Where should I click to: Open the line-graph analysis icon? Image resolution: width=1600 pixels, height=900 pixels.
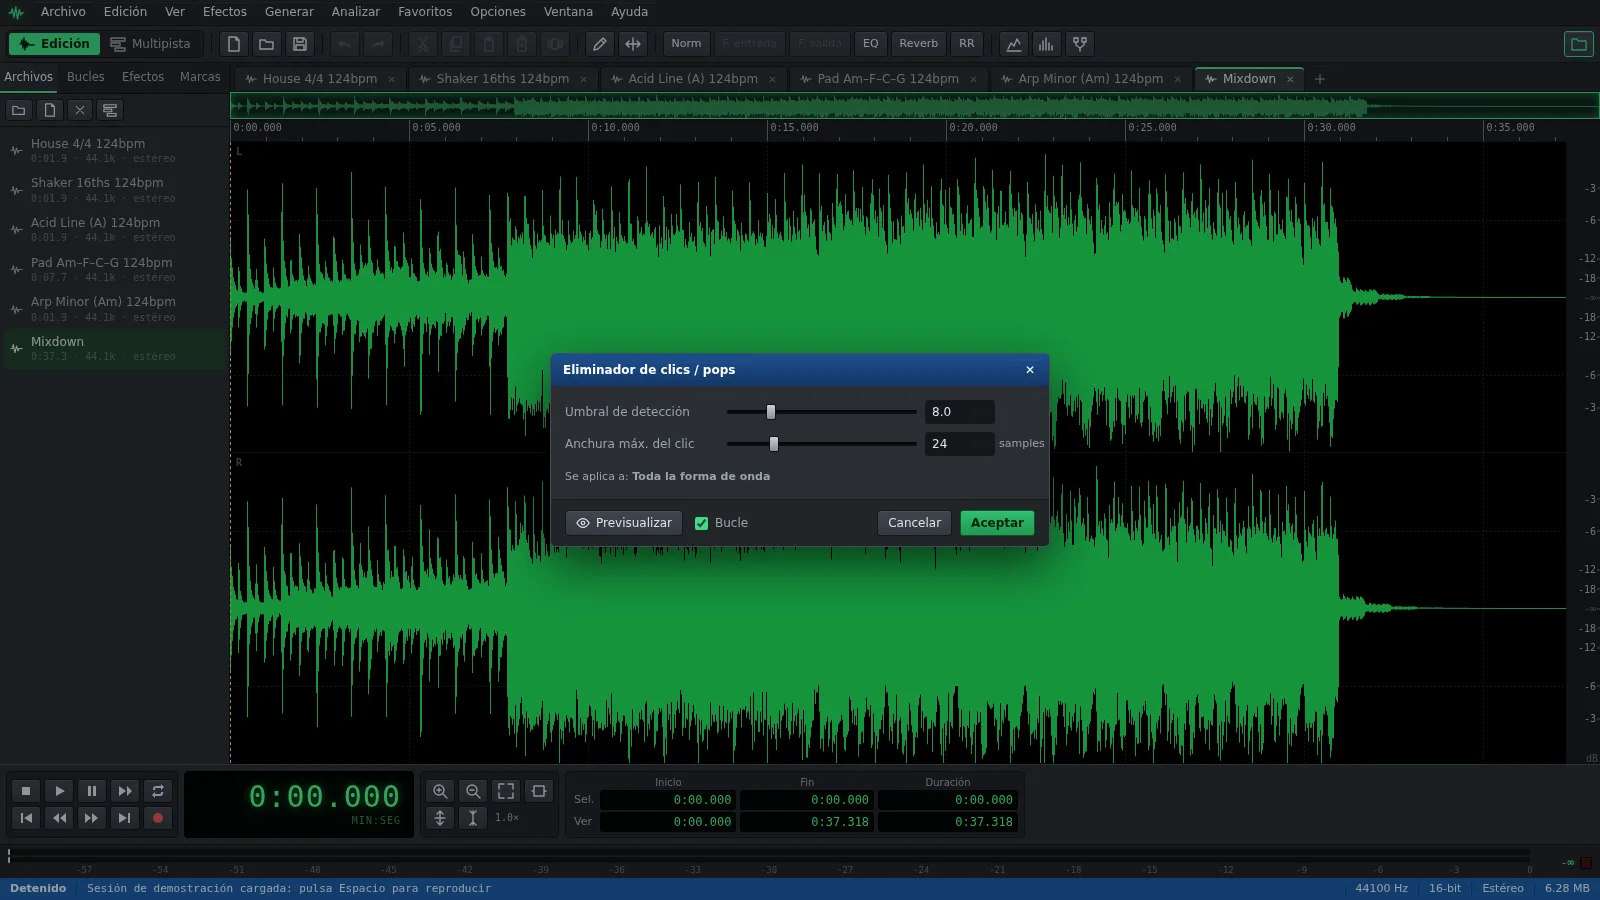click(1014, 44)
